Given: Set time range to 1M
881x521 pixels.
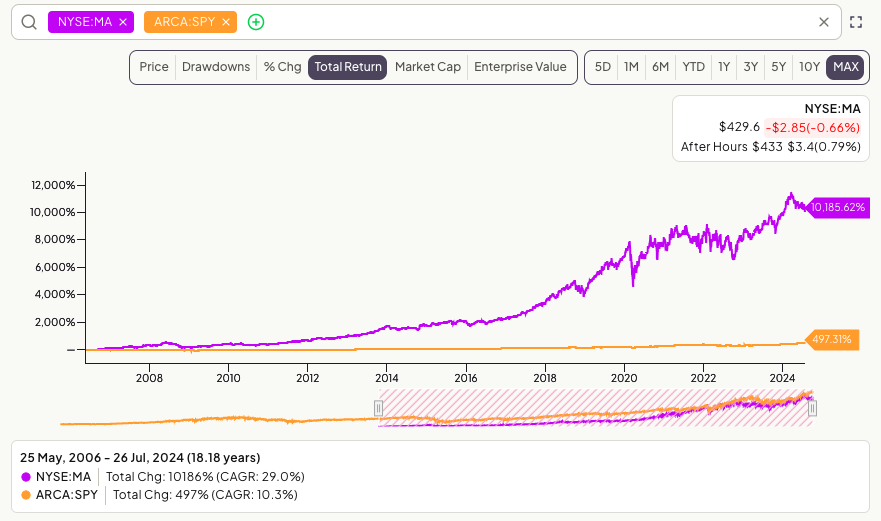Looking at the screenshot, I should (632, 67).
